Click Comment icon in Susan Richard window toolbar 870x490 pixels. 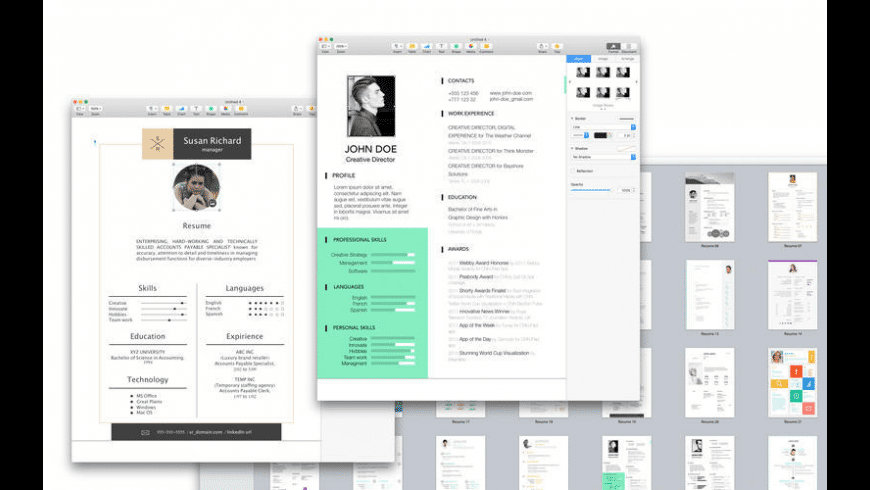click(x=241, y=109)
